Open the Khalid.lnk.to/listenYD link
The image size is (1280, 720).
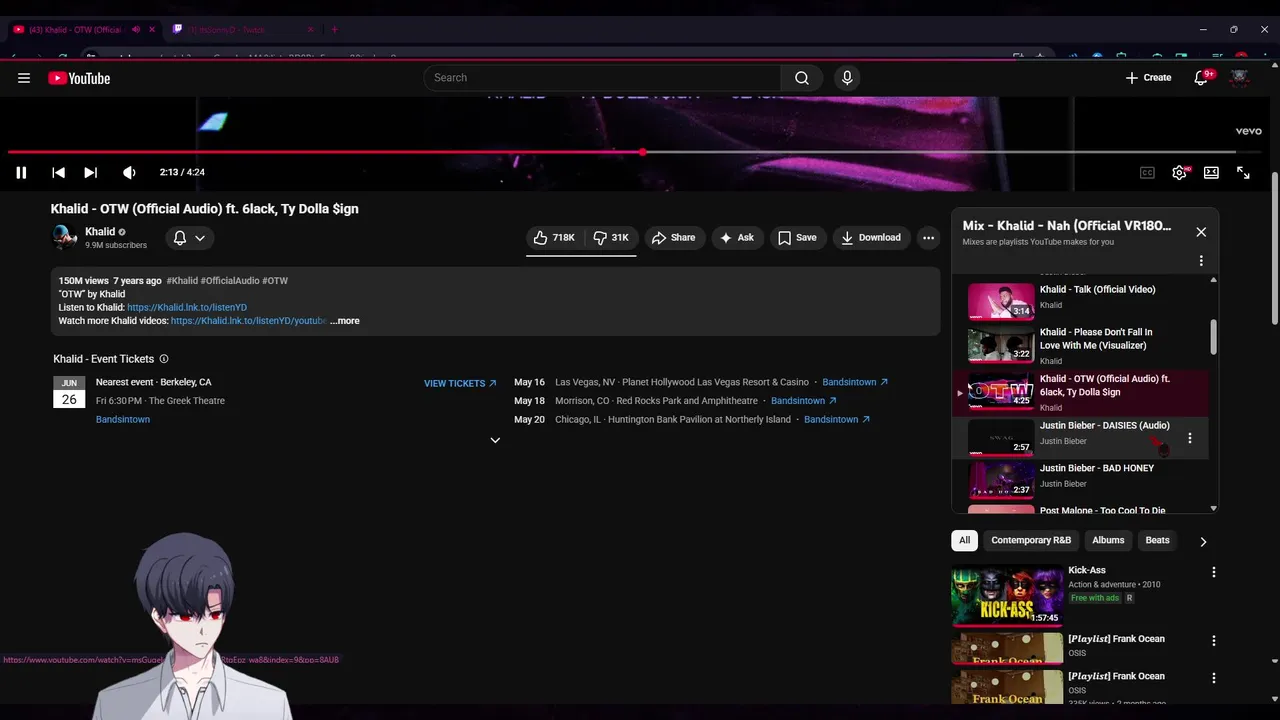coord(187,308)
